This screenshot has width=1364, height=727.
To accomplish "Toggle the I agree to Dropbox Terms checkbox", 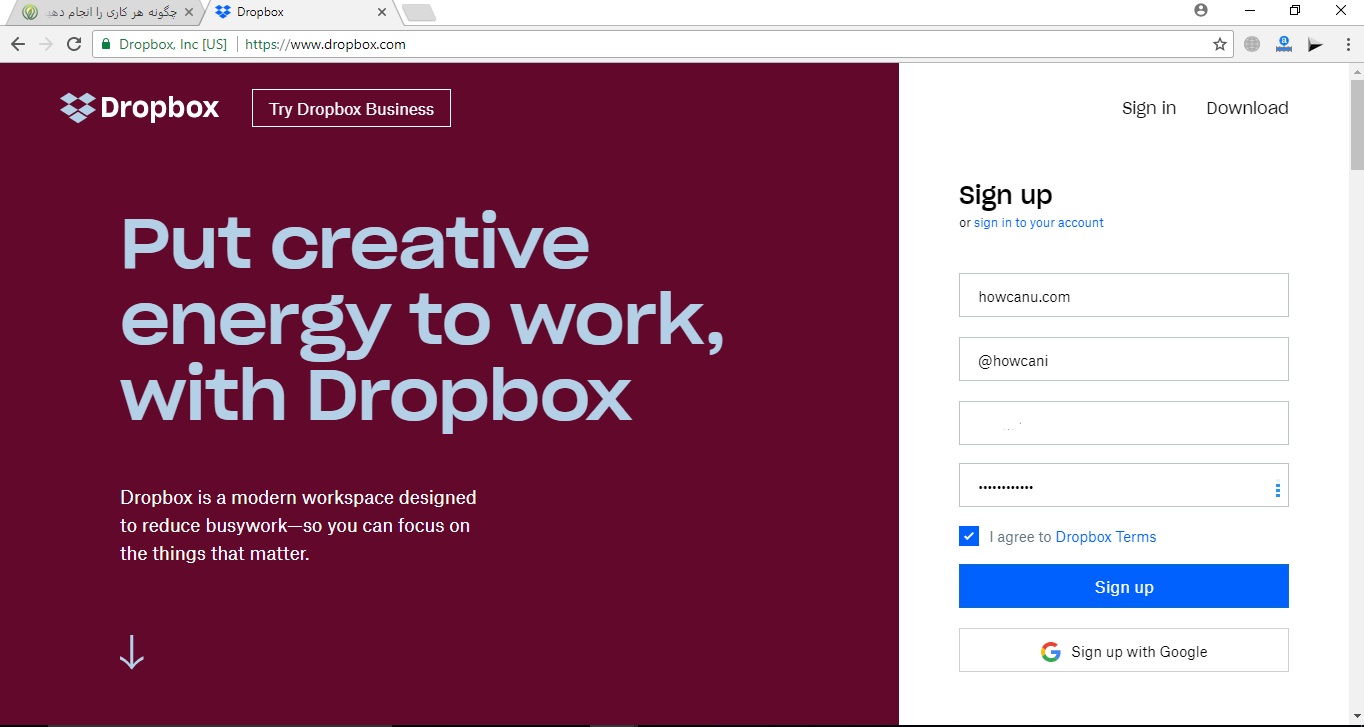I will [969, 536].
